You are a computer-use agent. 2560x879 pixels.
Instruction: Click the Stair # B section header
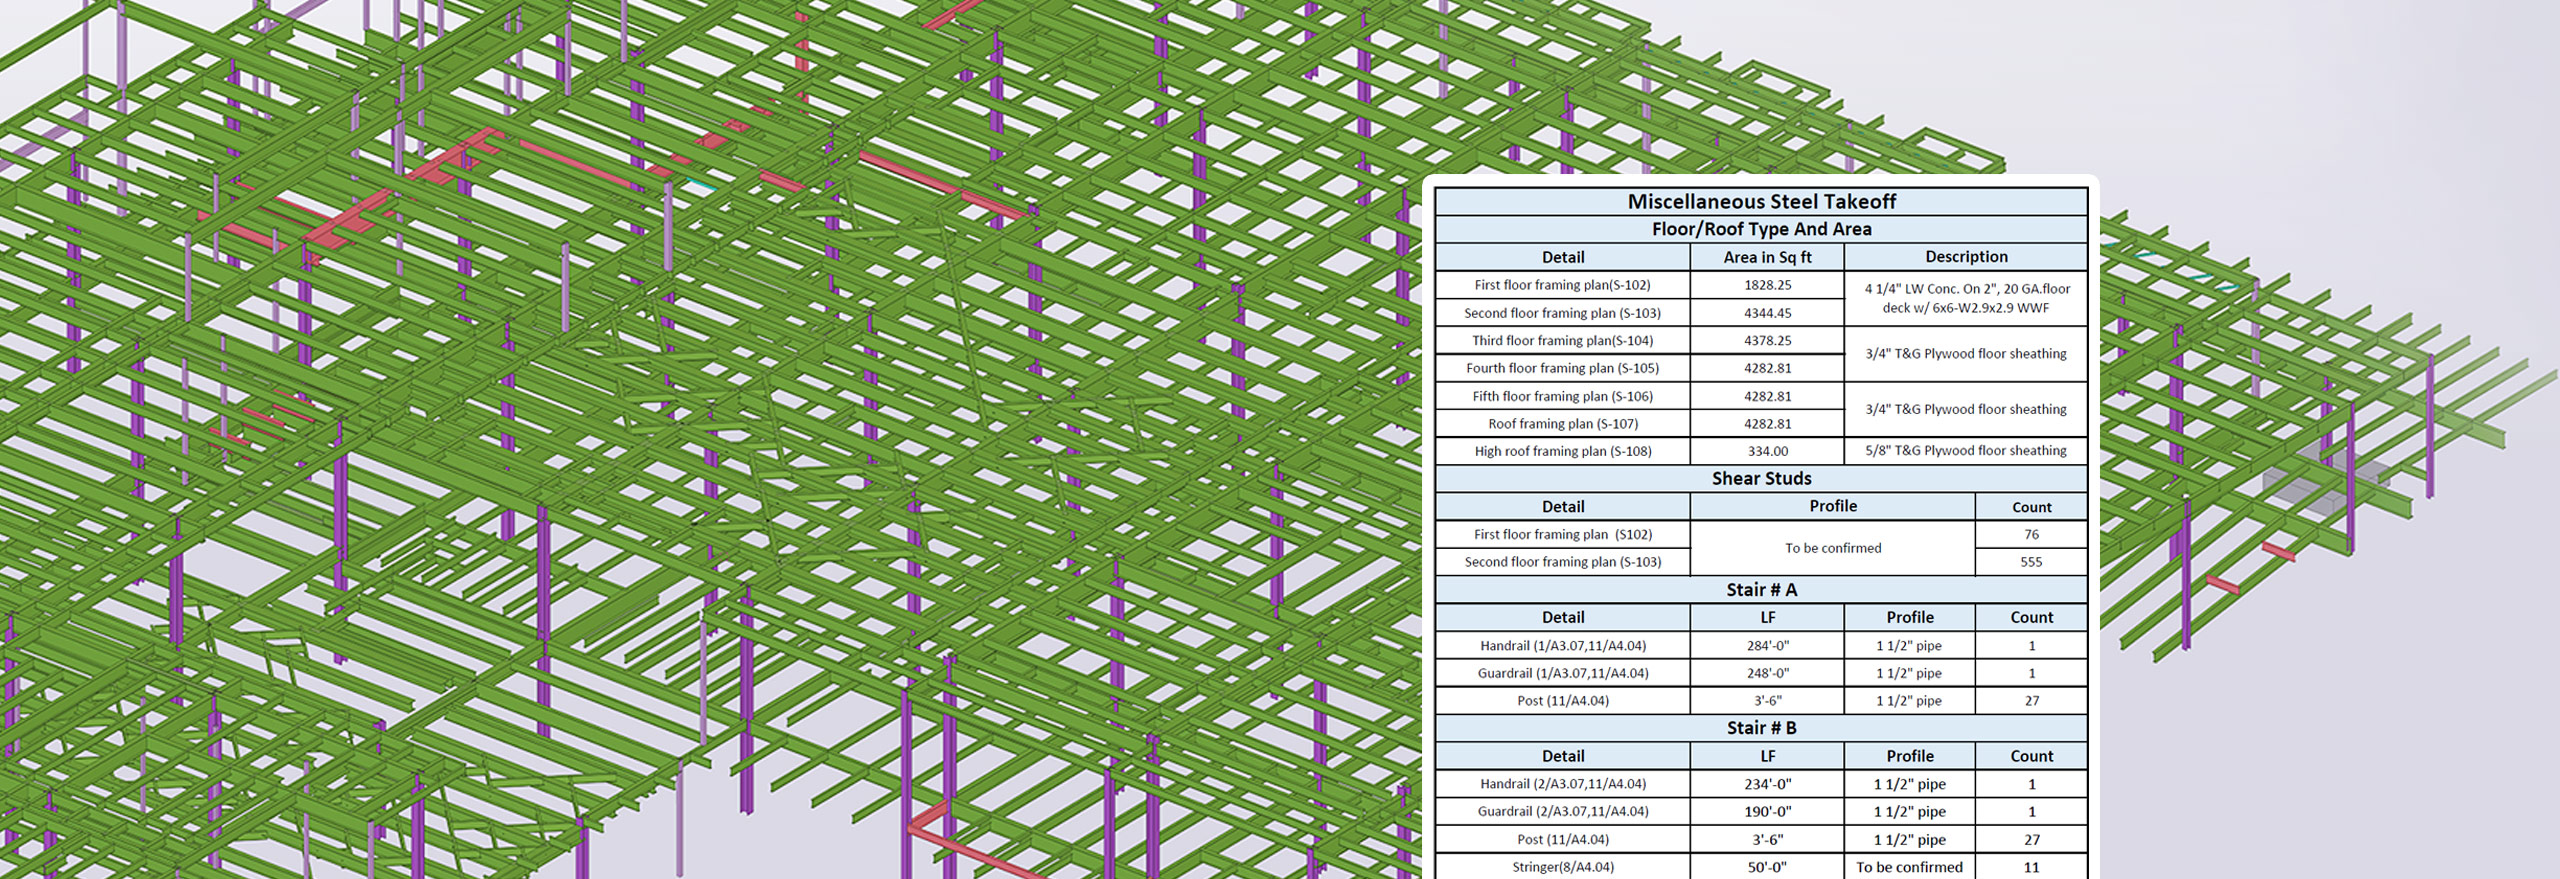(x=1761, y=728)
